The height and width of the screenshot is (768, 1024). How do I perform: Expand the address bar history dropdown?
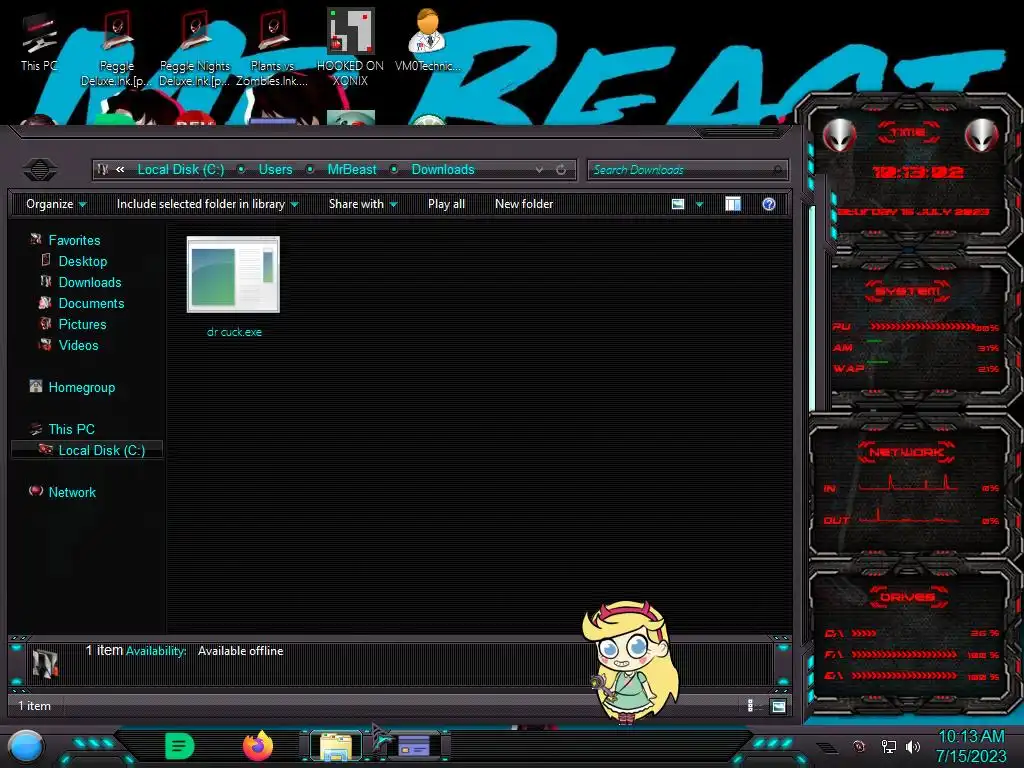(539, 170)
